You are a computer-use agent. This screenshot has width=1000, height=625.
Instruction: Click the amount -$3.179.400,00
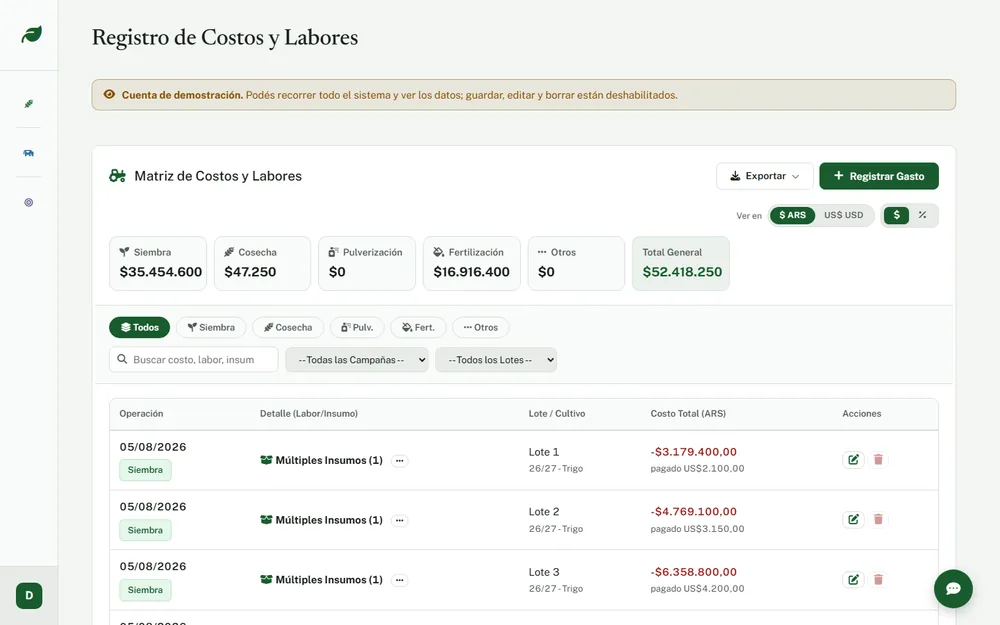click(693, 452)
